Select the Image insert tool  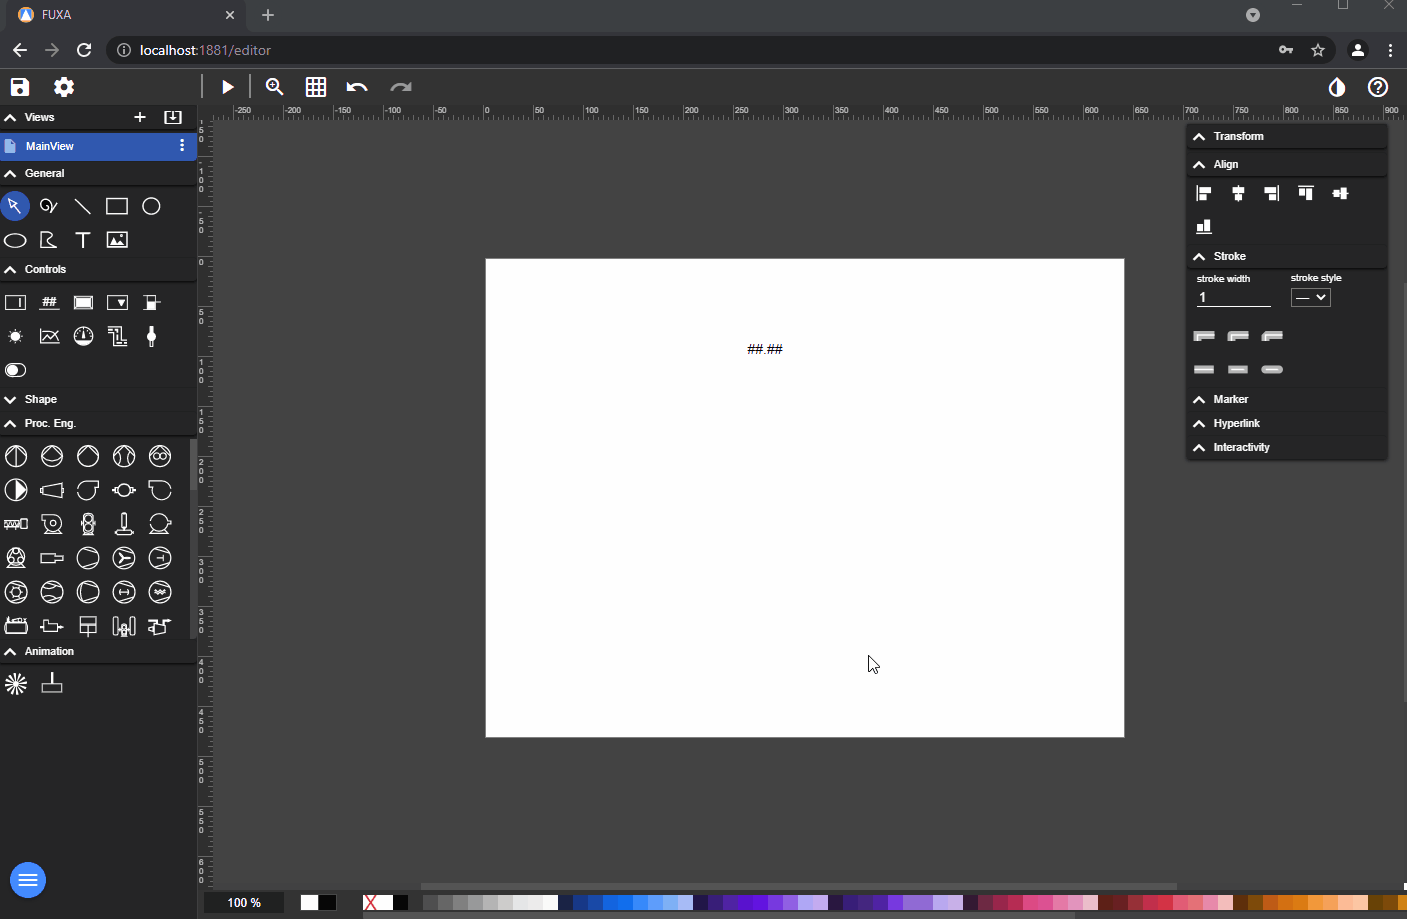117,240
